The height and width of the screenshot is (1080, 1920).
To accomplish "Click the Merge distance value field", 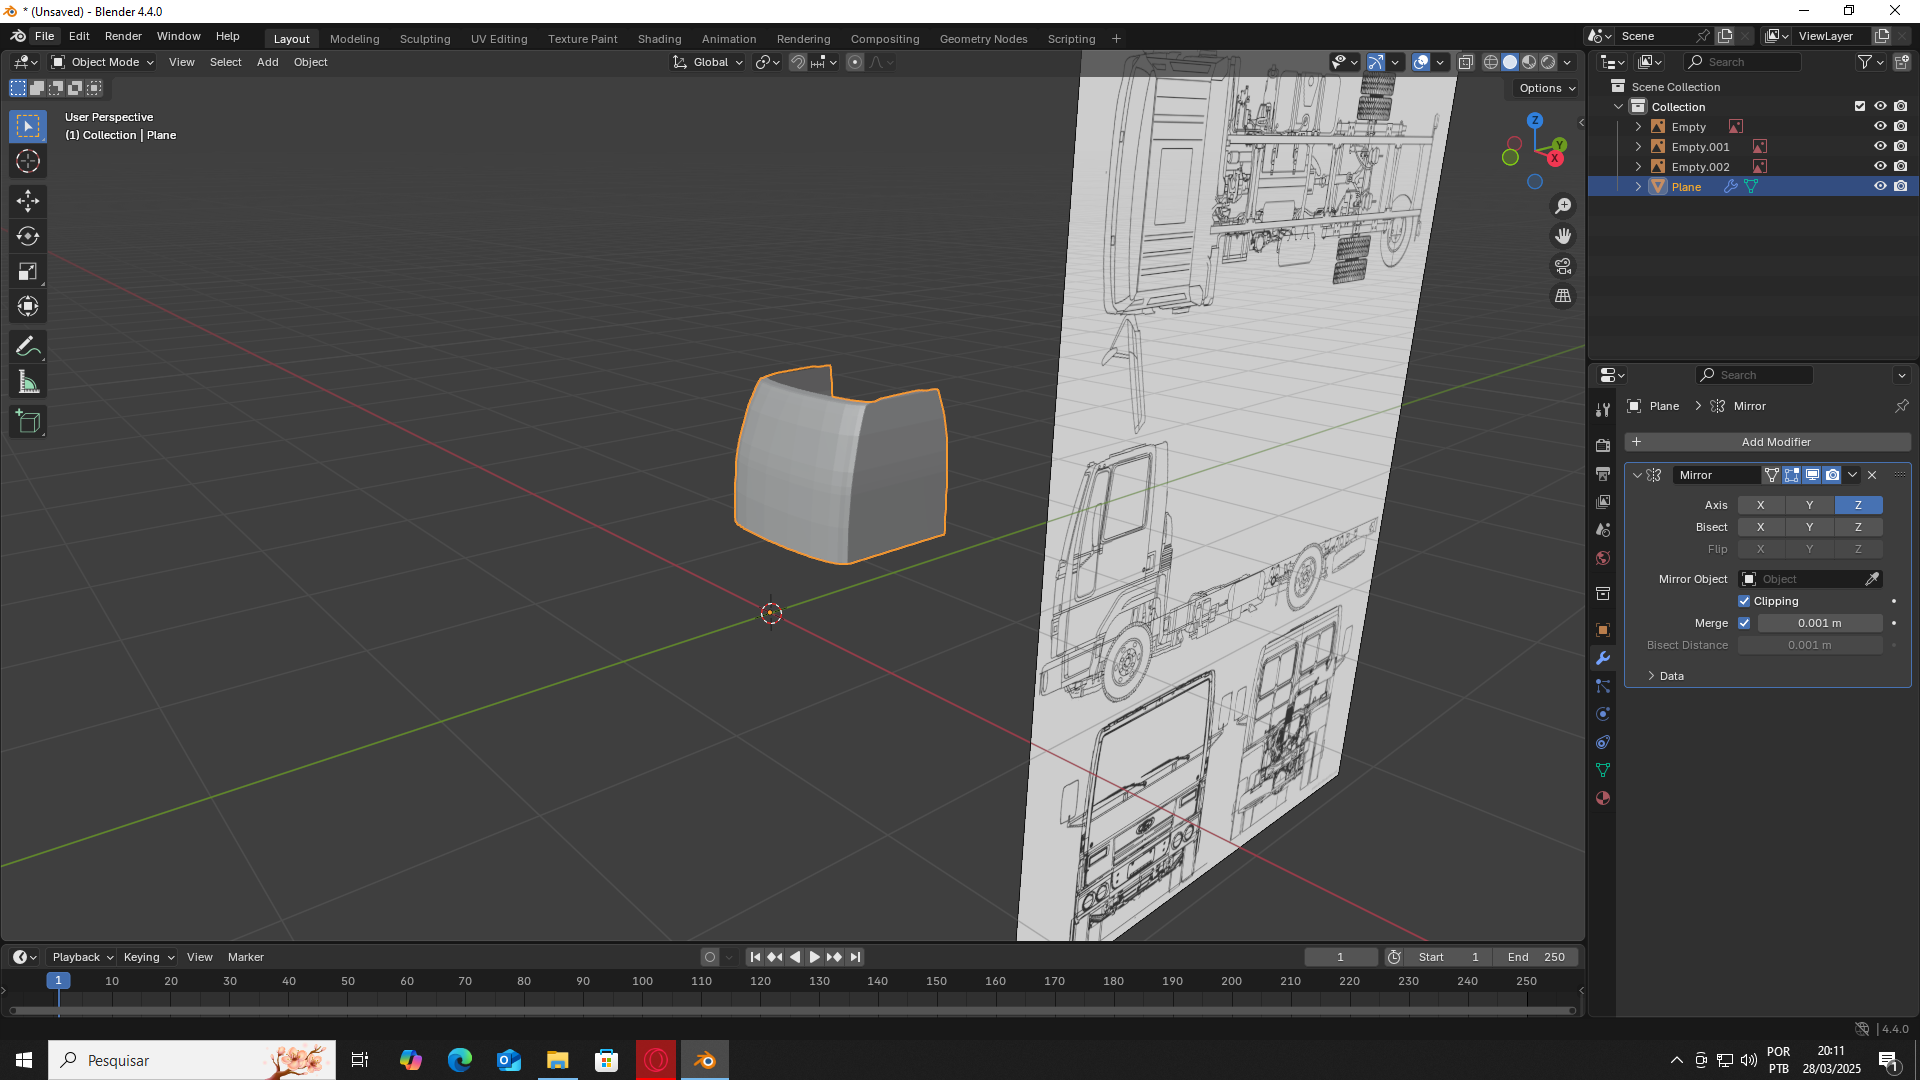I will click(x=1819, y=623).
